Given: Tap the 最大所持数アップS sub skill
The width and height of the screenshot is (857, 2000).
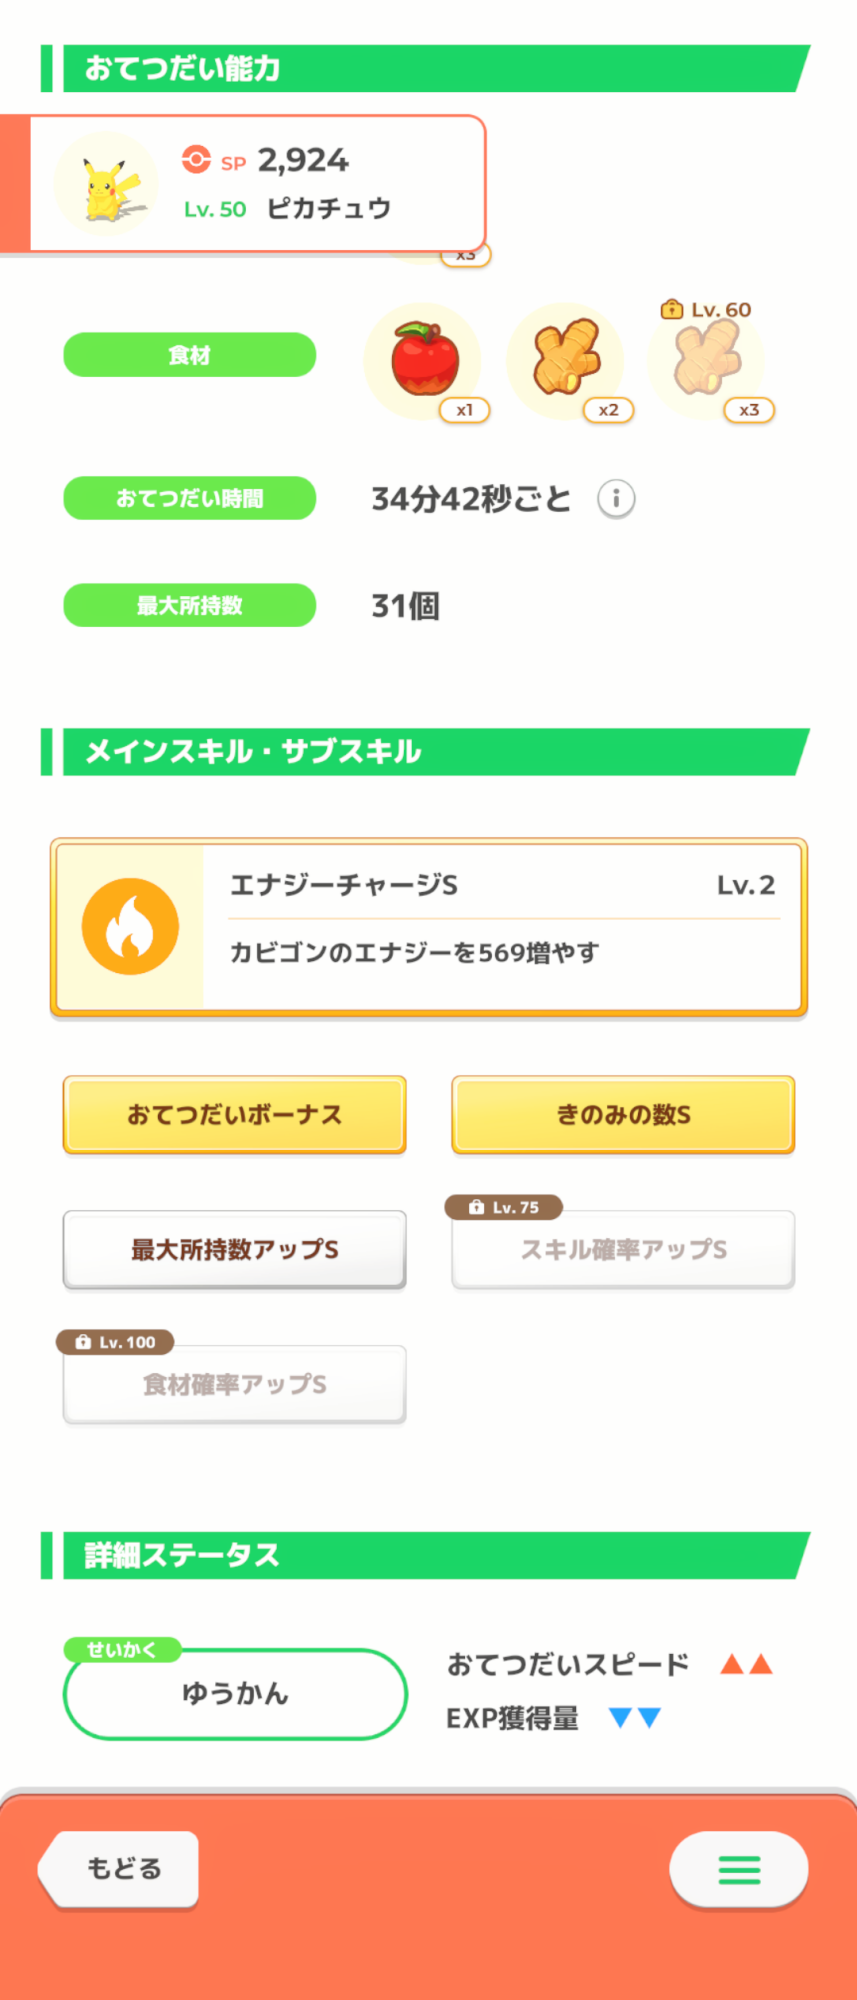Looking at the screenshot, I should pos(234,1250).
